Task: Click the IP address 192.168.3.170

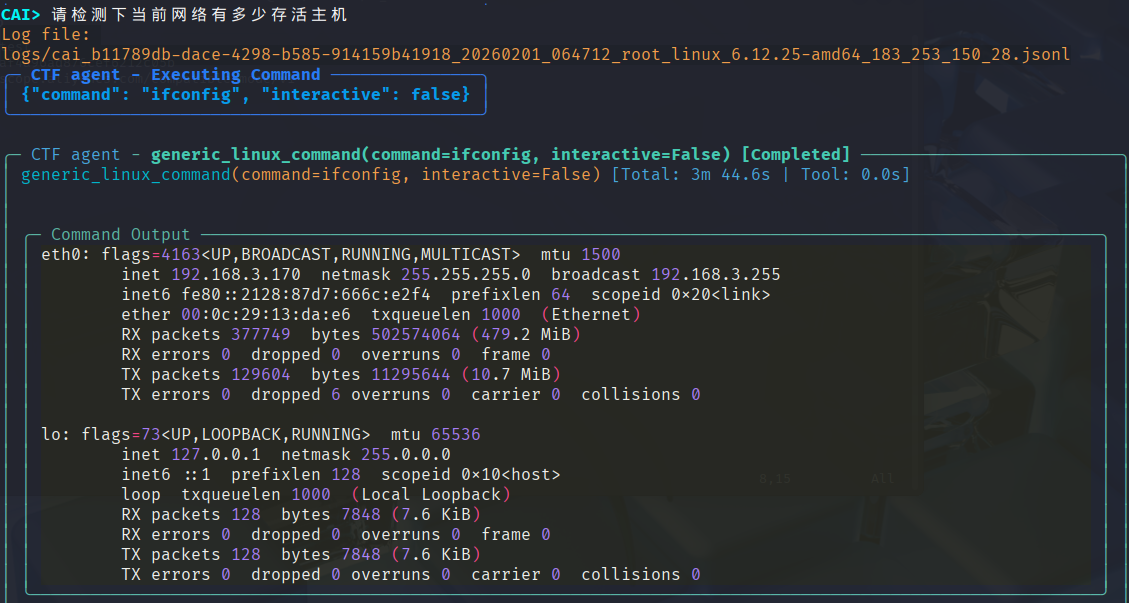Action: [236, 274]
